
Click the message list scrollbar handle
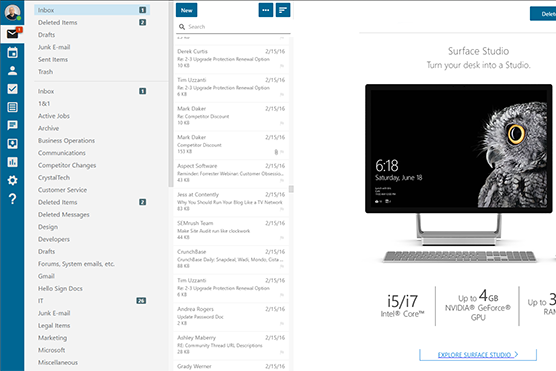click(291, 189)
